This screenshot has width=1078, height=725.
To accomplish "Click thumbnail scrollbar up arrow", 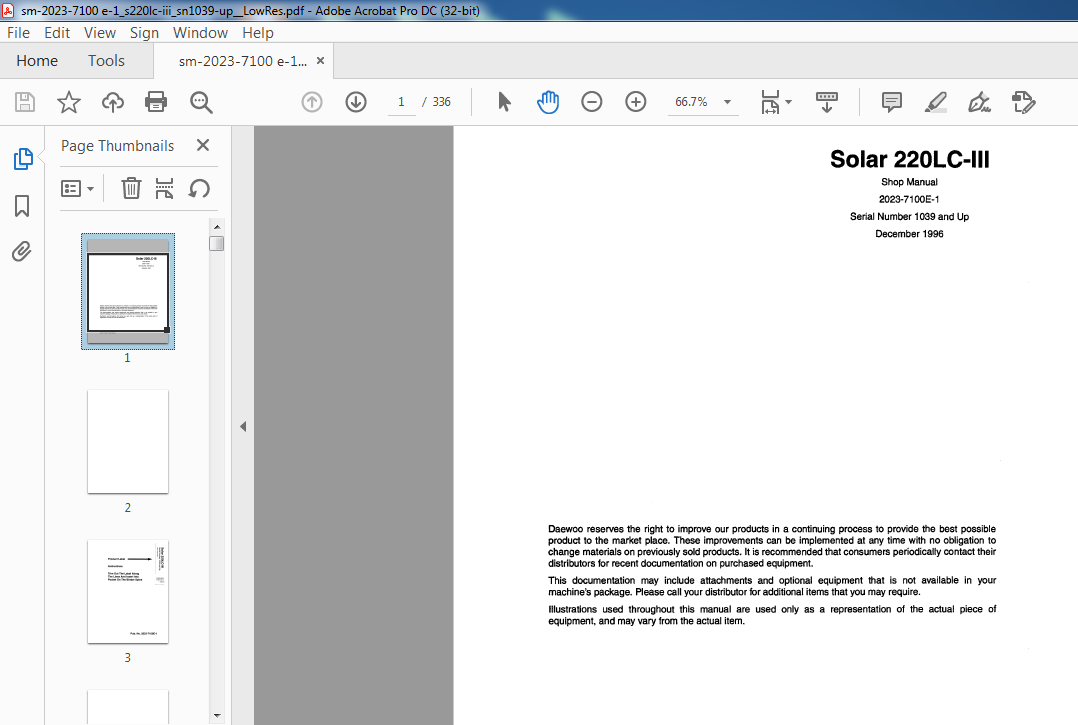I will click(217, 227).
